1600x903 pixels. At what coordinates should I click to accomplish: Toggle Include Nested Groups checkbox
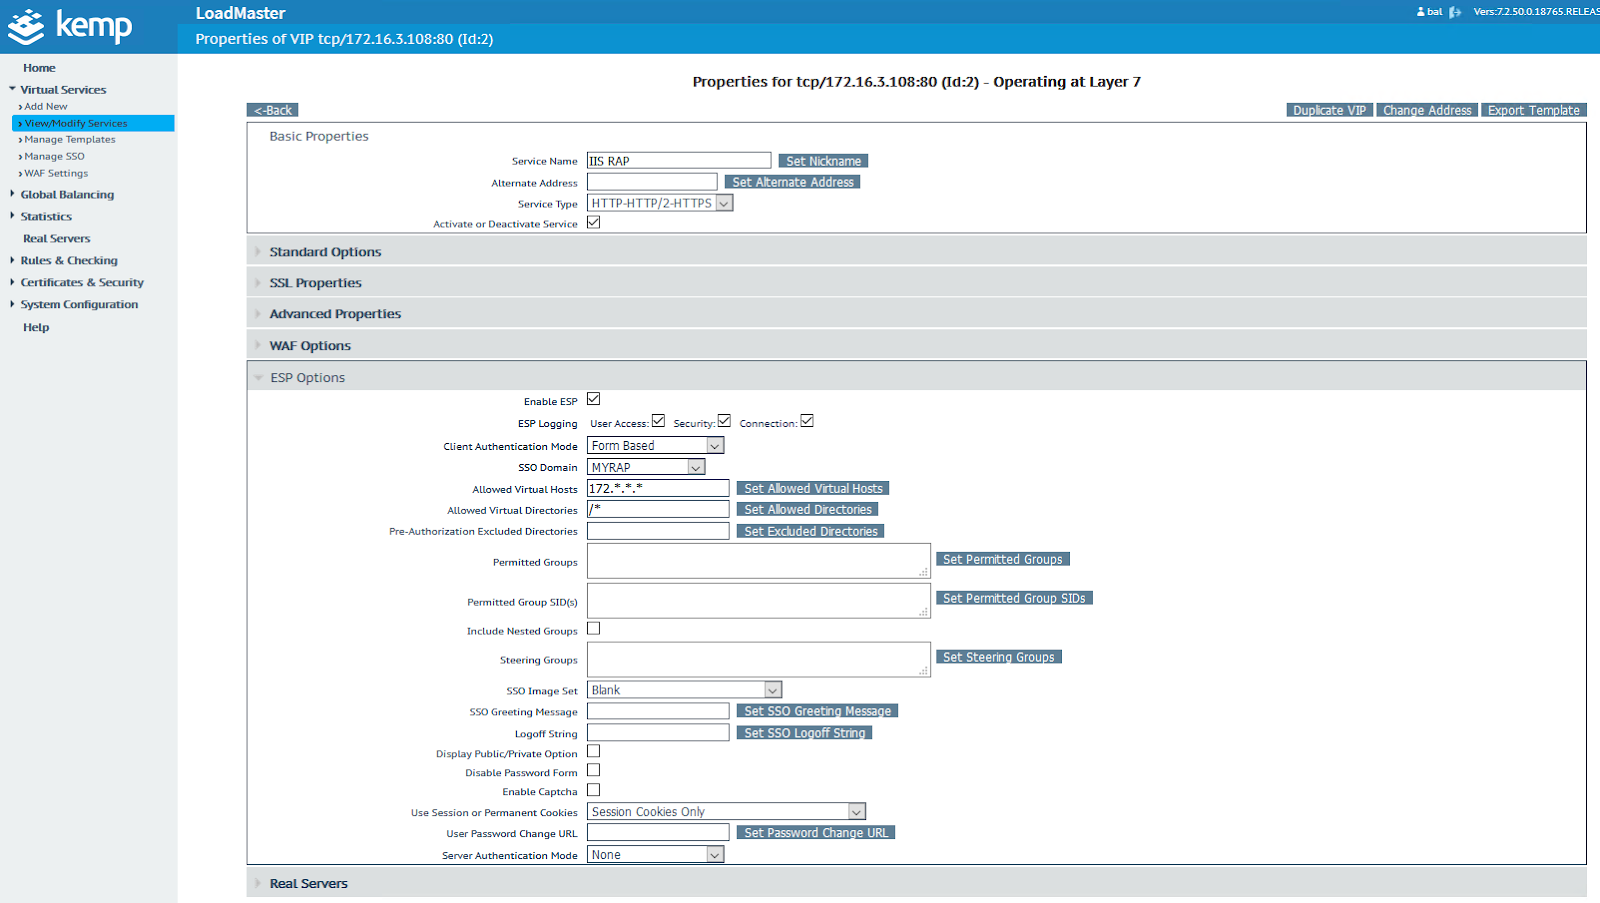(x=593, y=629)
